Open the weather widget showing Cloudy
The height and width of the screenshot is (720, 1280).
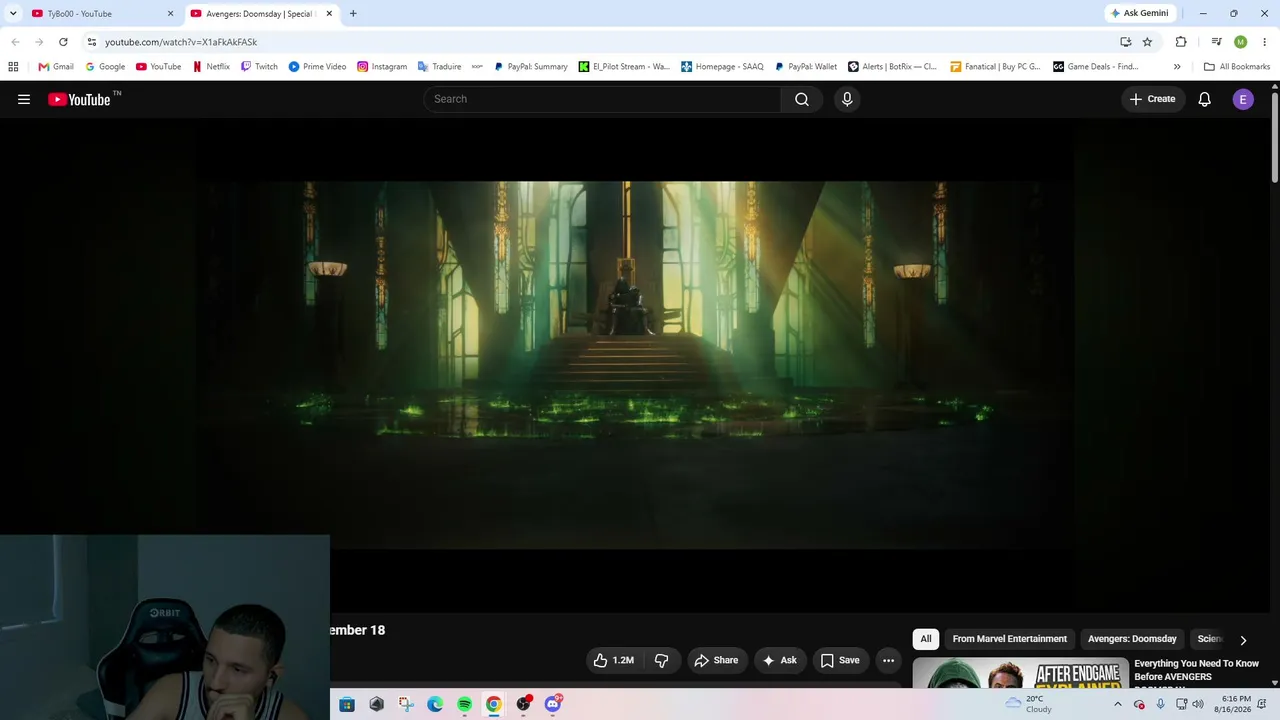tap(1029, 704)
